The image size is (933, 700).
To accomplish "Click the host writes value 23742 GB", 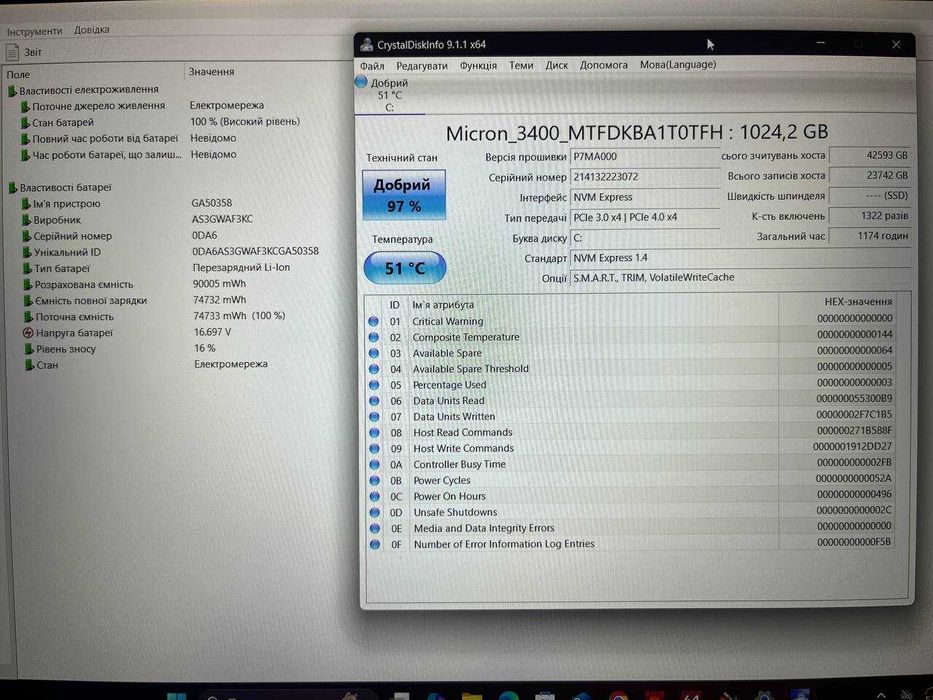I will click(x=869, y=176).
